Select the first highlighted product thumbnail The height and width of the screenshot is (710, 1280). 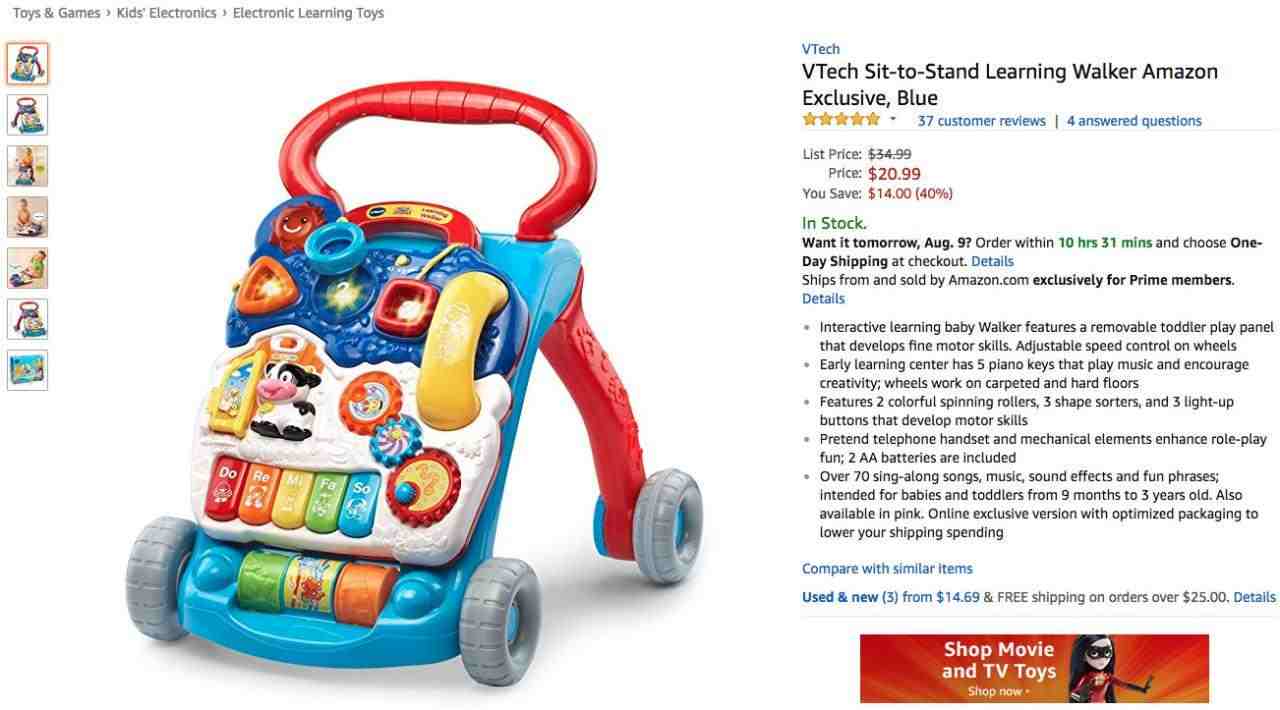click(27, 64)
